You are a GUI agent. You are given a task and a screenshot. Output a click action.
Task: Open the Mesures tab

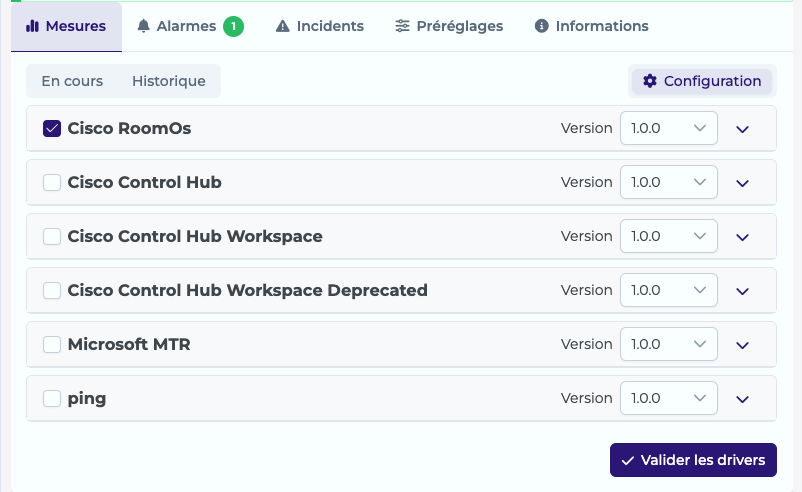pyautogui.click(x=66, y=26)
